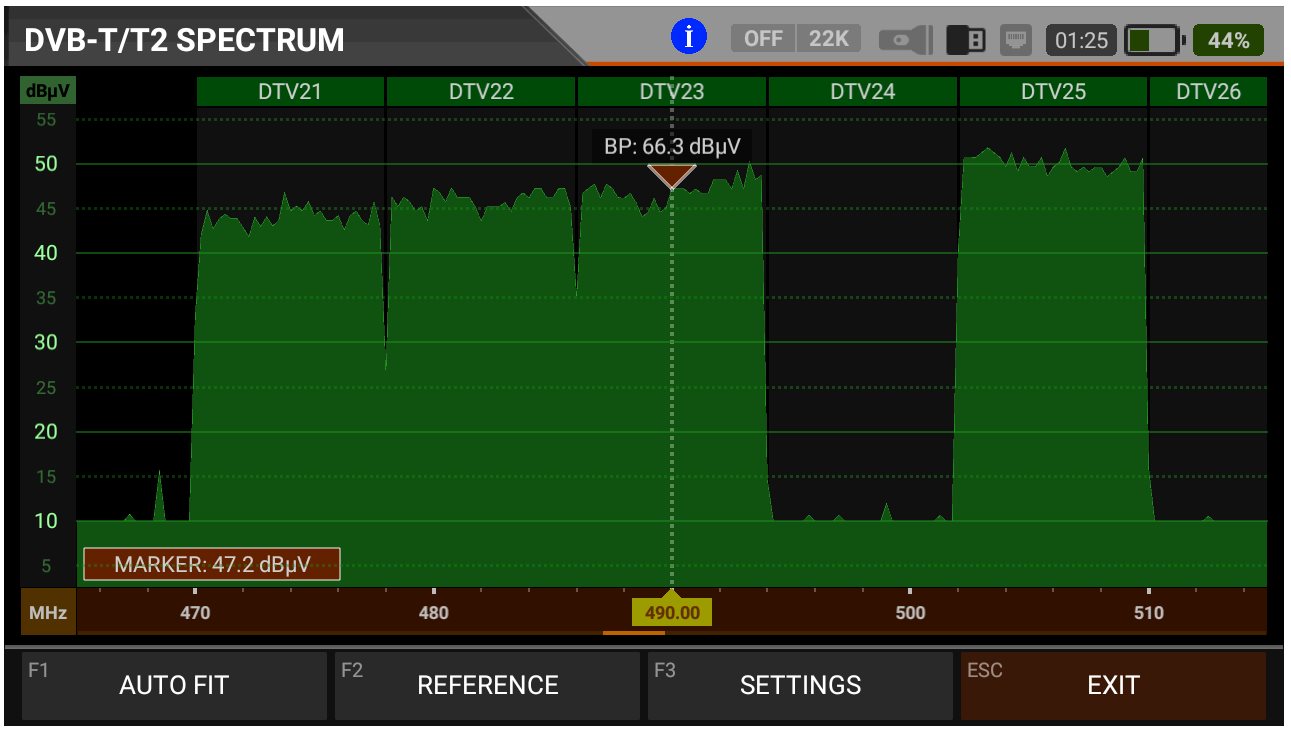Click the battery level icon
The height and width of the screenshot is (732, 1291).
coord(1153,40)
